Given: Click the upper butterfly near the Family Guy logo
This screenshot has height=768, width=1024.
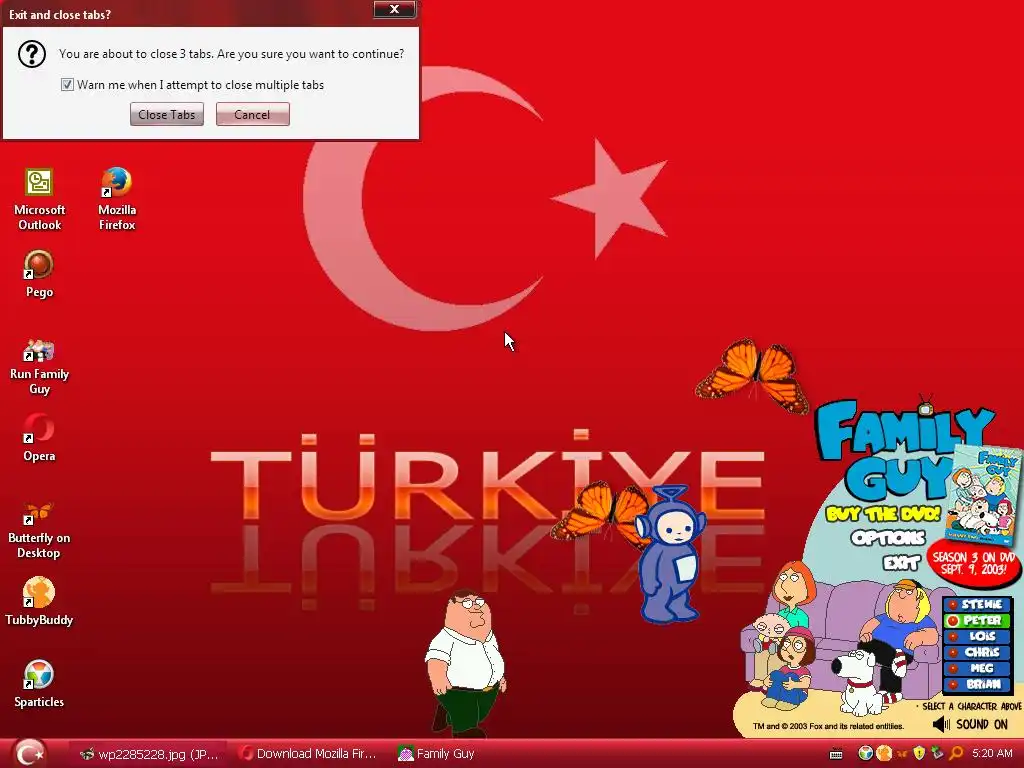Looking at the screenshot, I should 753,376.
